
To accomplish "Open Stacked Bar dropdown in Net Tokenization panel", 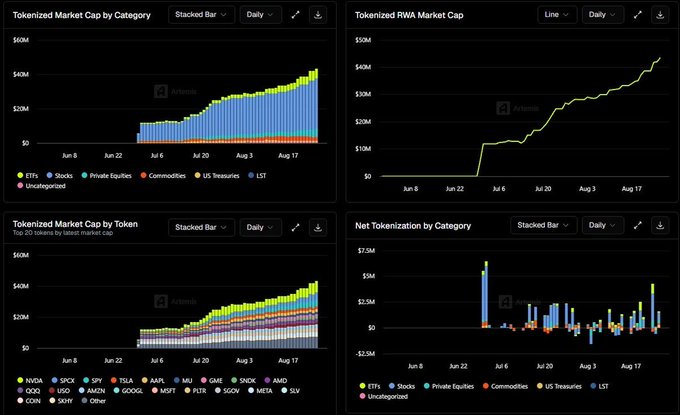I will coord(543,225).
